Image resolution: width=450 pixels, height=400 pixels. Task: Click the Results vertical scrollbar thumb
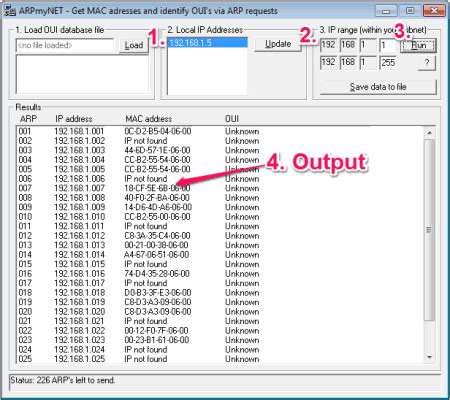point(430,230)
